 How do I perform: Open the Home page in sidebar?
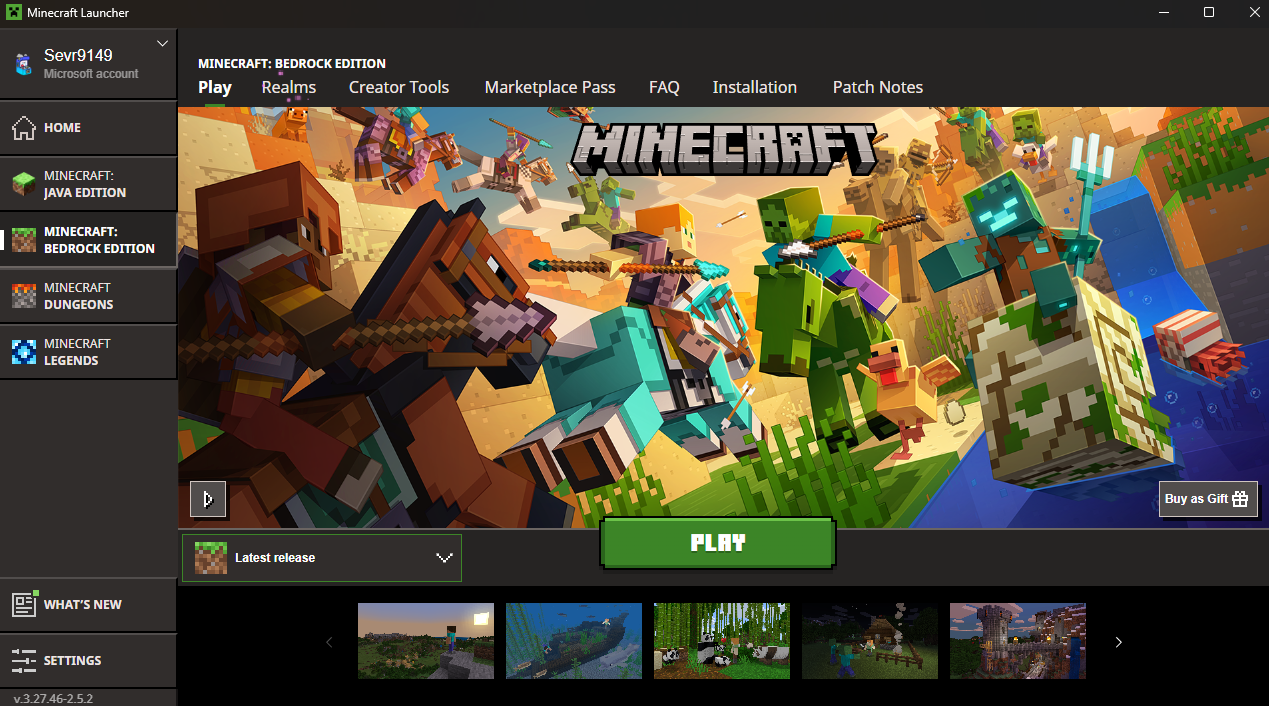(x=88, y=128)
